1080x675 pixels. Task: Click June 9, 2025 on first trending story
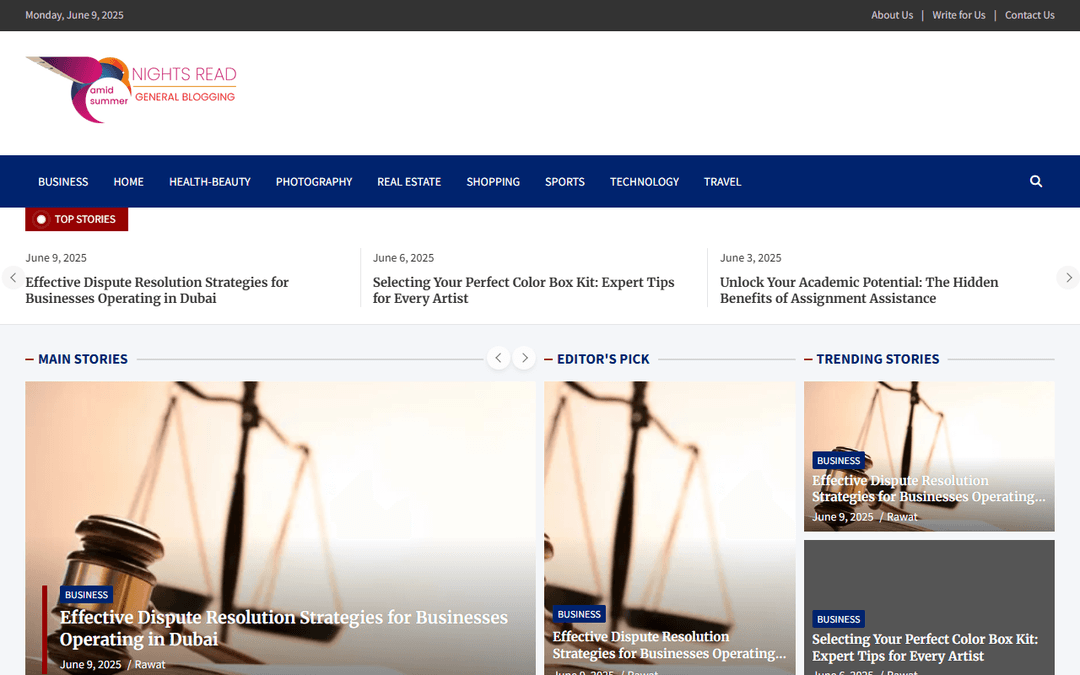coord(842,517)
